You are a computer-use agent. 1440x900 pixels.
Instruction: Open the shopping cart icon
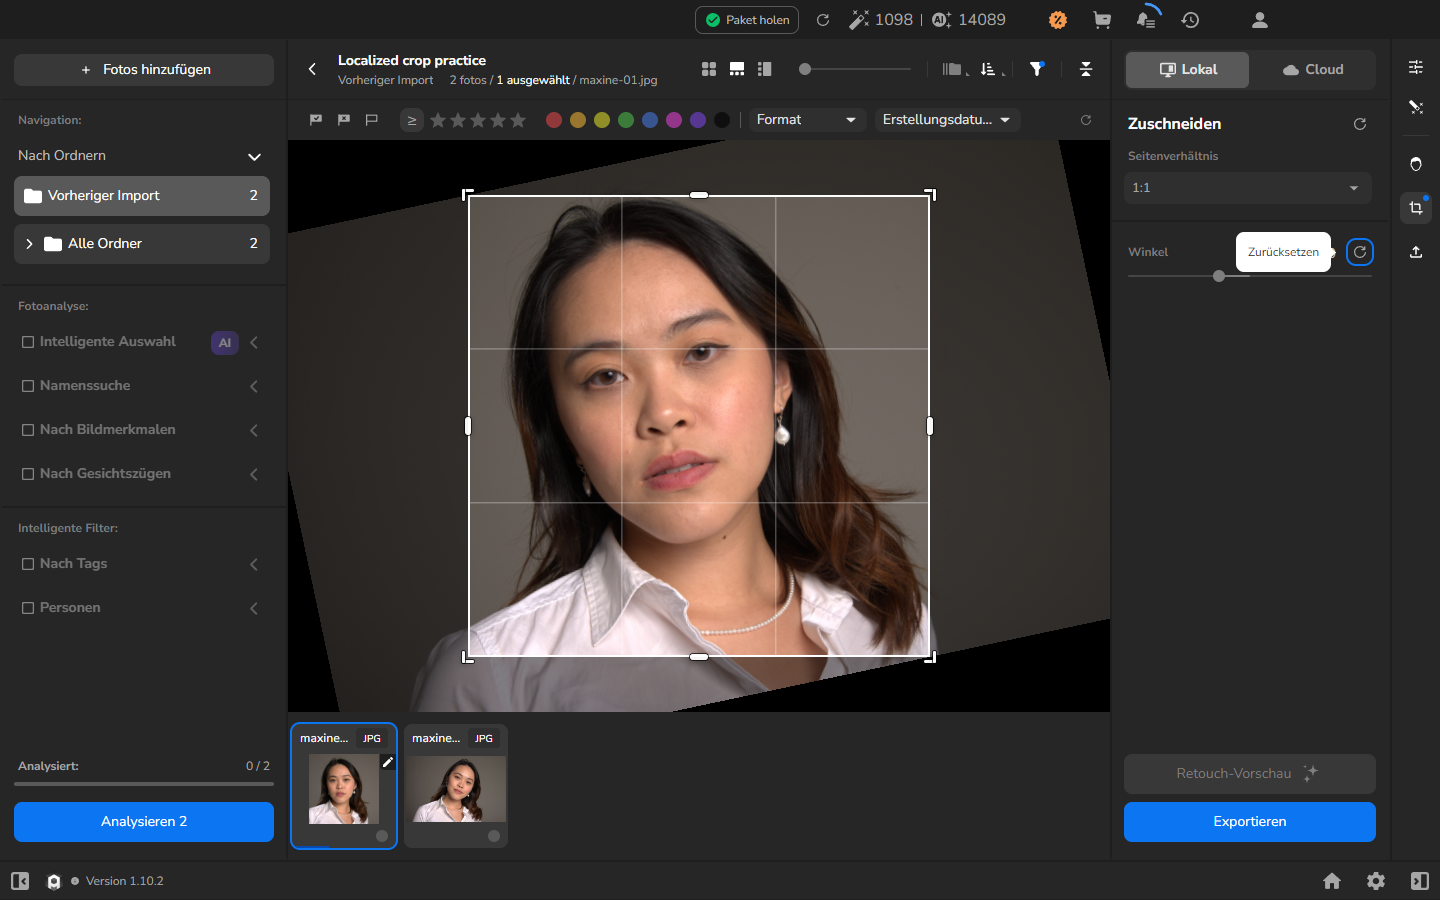pos(1102,20)
